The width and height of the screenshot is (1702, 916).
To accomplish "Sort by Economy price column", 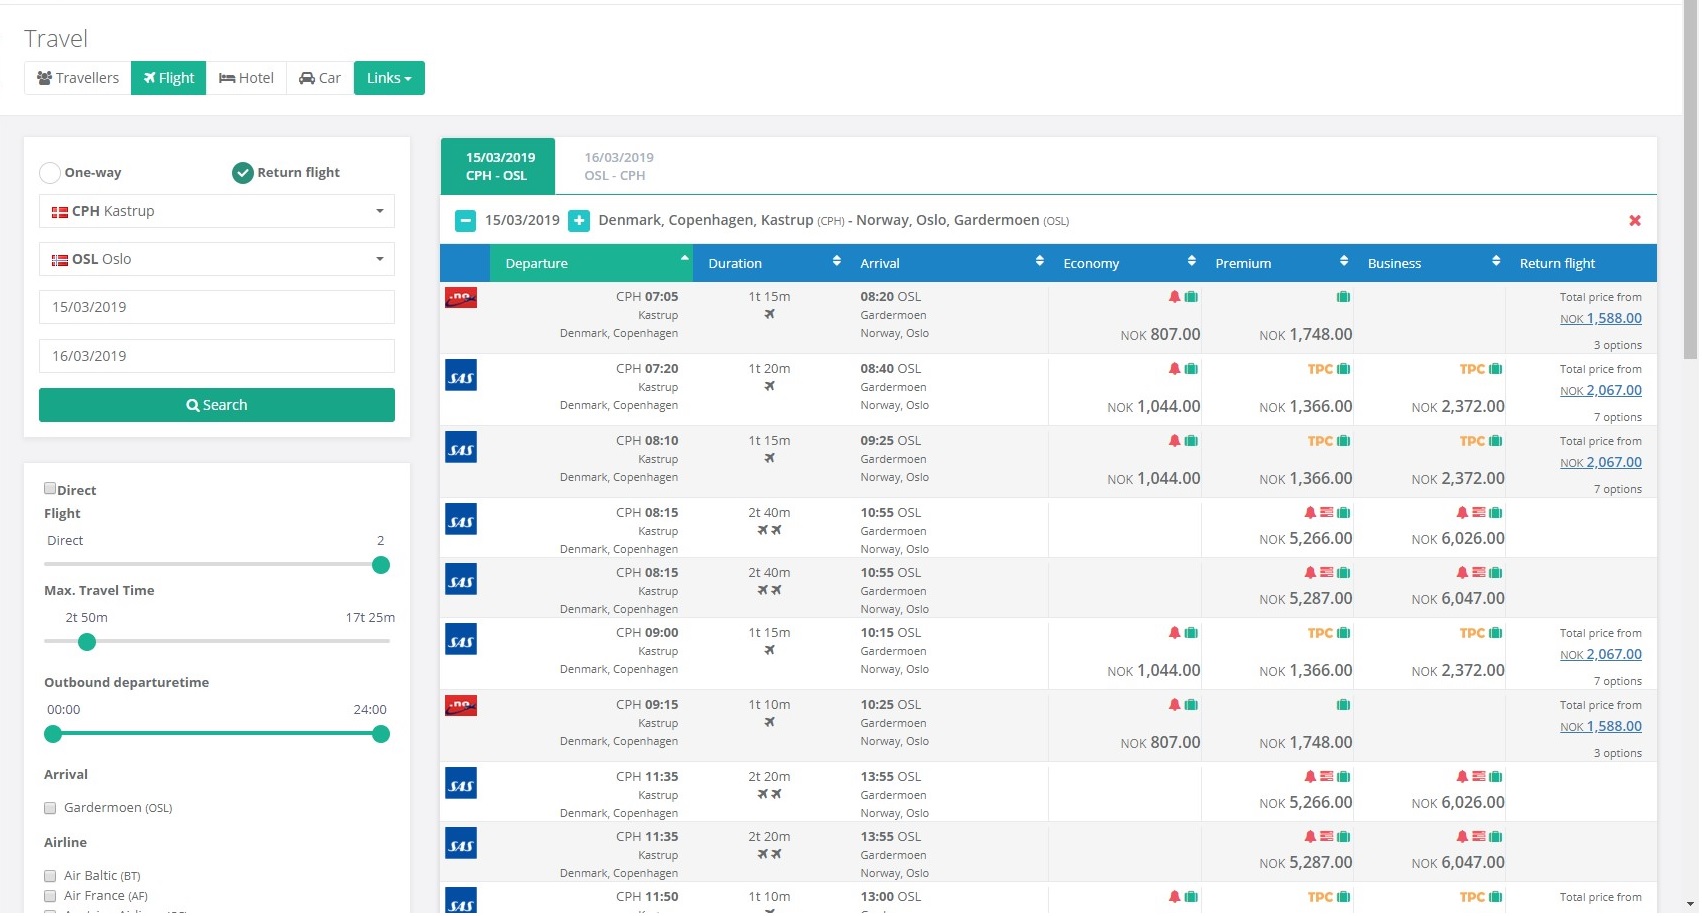I will click(x=1124, y=263).
